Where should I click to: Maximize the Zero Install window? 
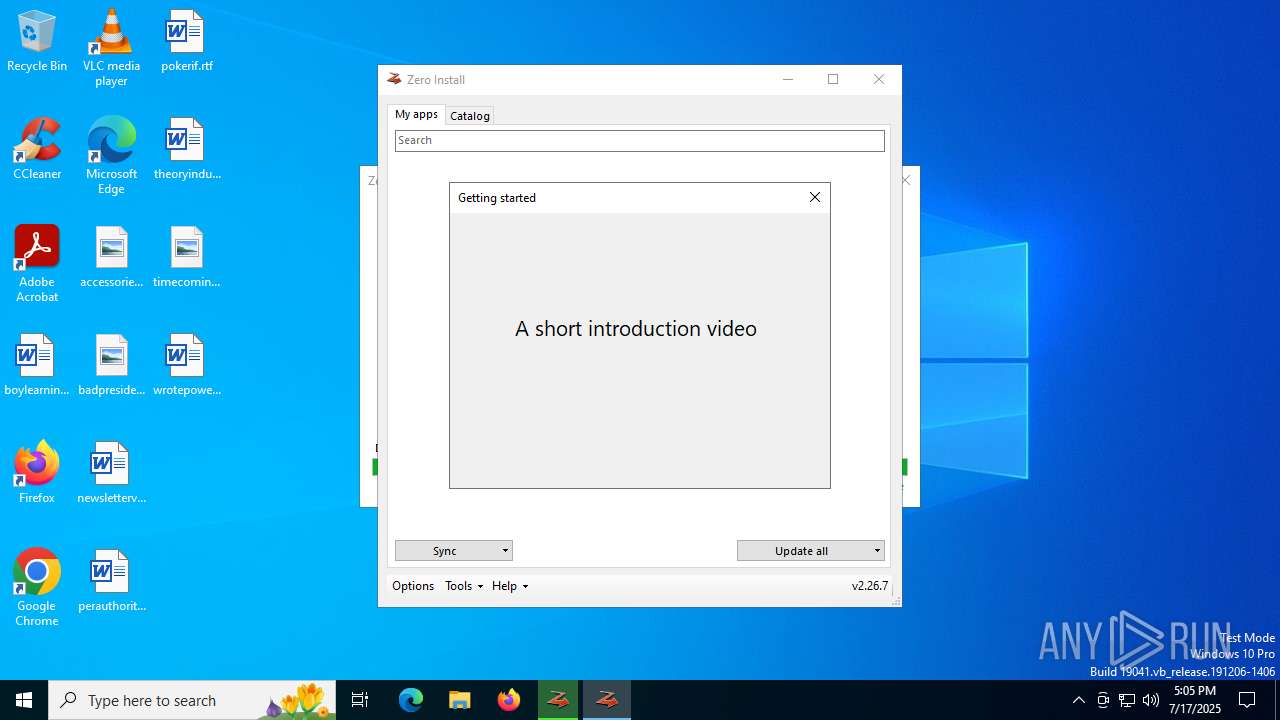point(833,80)
